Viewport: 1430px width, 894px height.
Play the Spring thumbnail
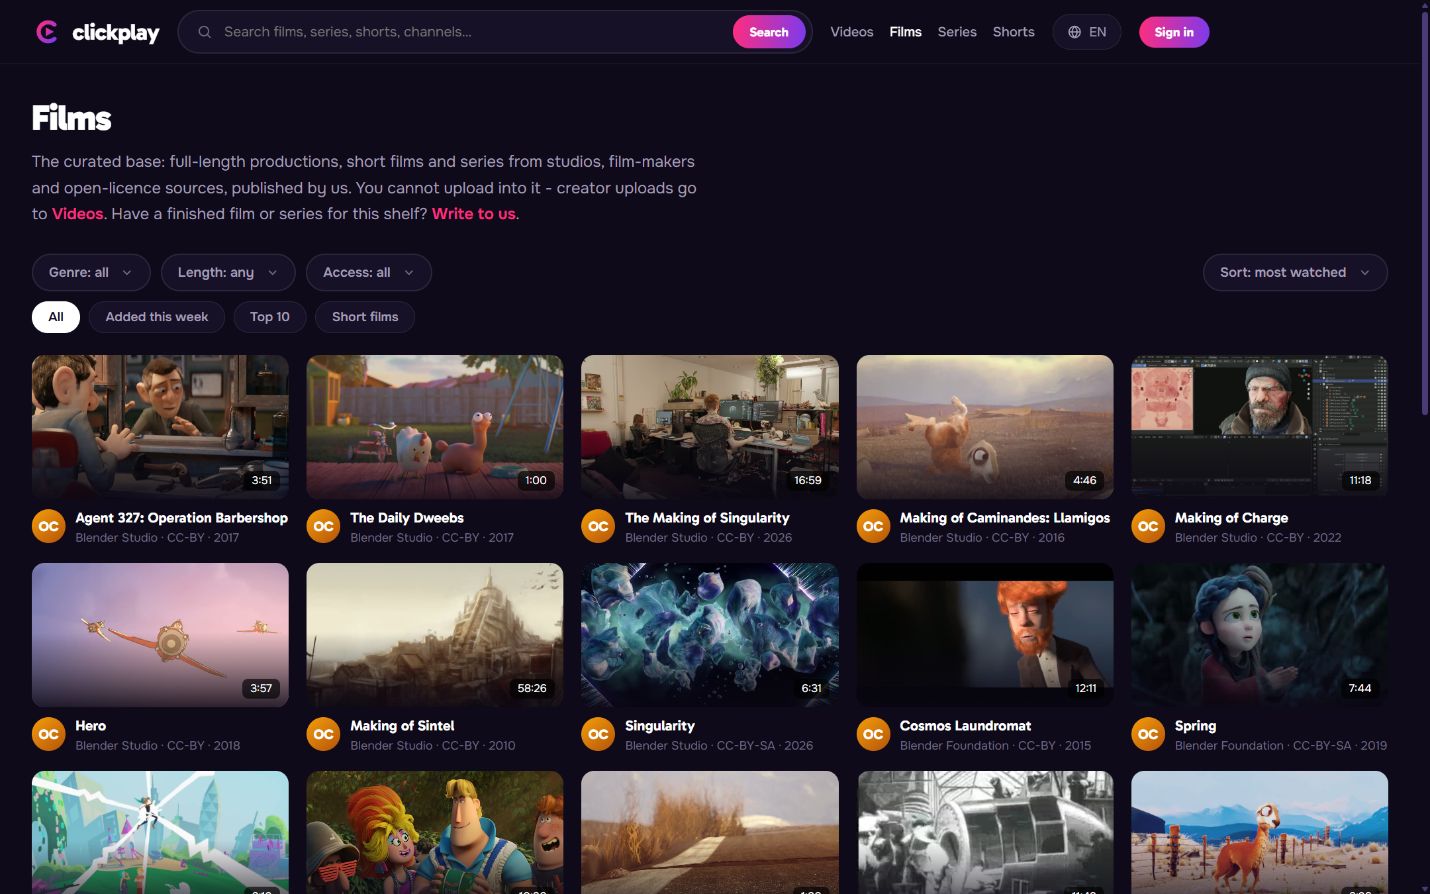1259,635
